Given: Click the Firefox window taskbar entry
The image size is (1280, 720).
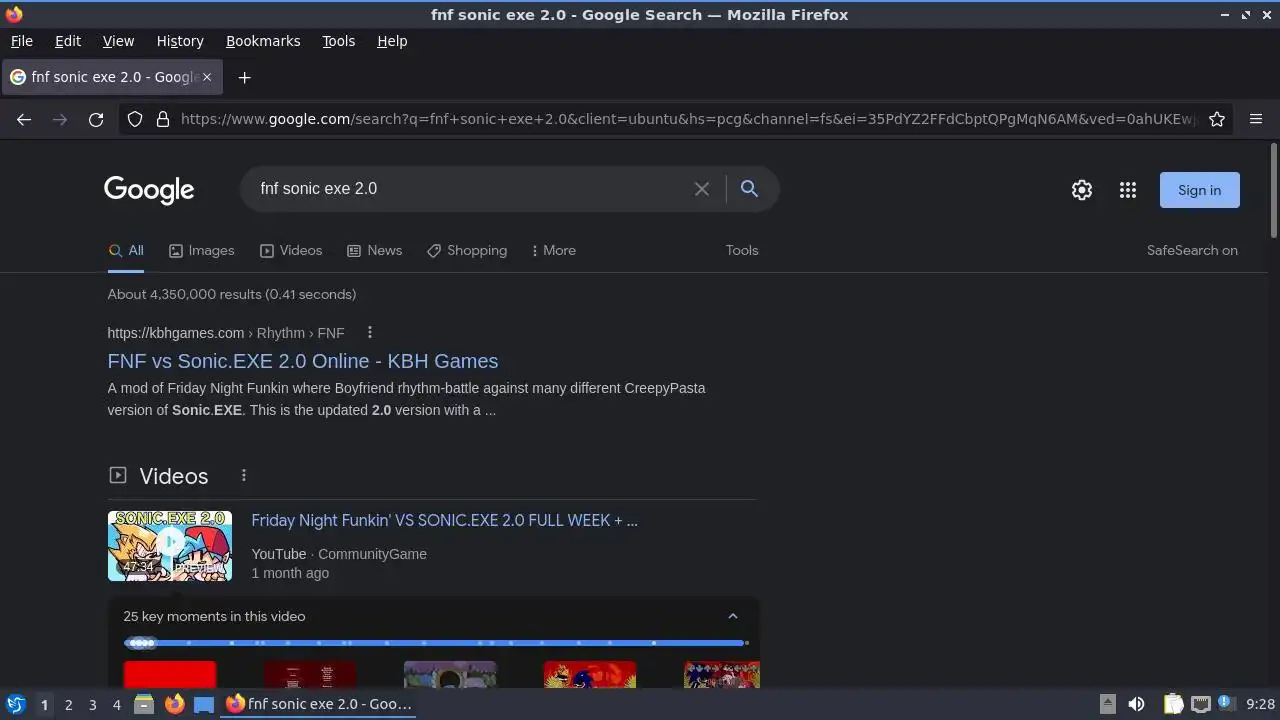Looking at the screenshot, I should tap(319, 704).
